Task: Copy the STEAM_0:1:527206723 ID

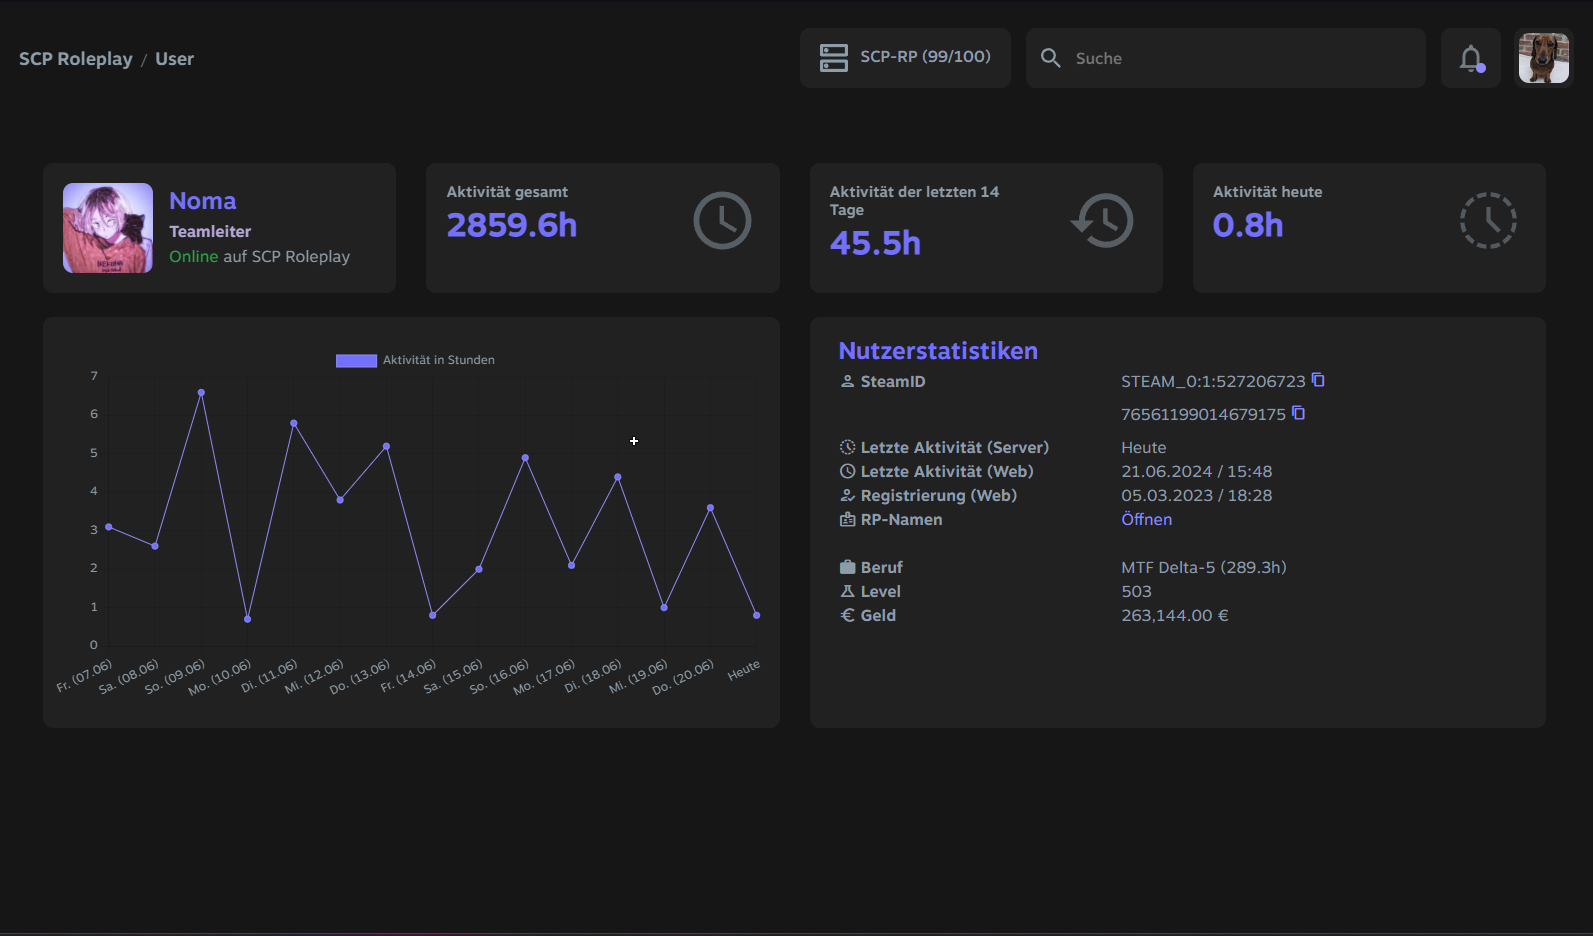Action: coord(1318,380)
